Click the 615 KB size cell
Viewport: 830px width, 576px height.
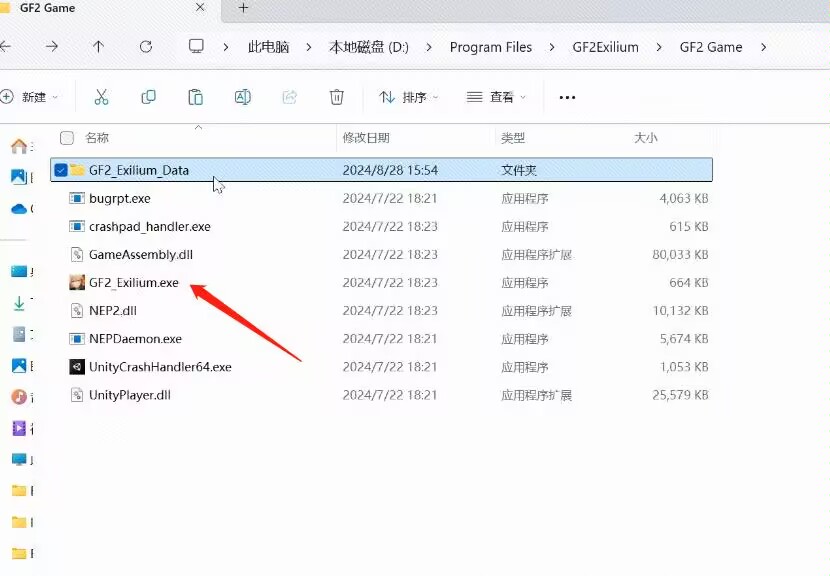tap(689, 227)
